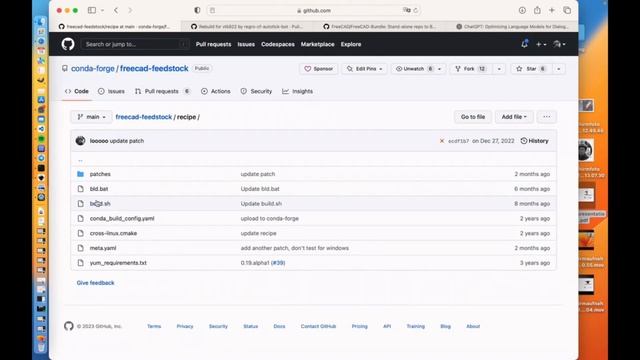Open the notifications bell icon
Screen dimensions: 640x360
point(524,44)
